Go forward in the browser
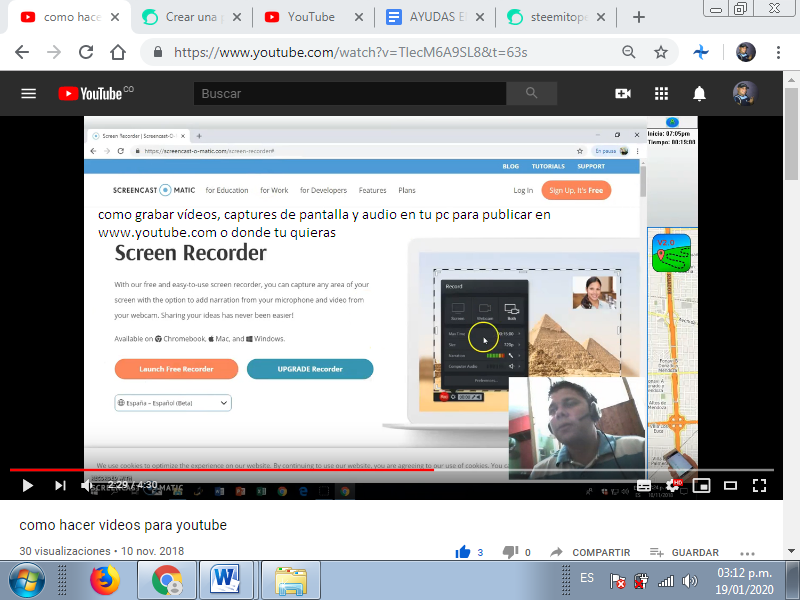Viewport: 800px width, 600px height. click(54, 52)
